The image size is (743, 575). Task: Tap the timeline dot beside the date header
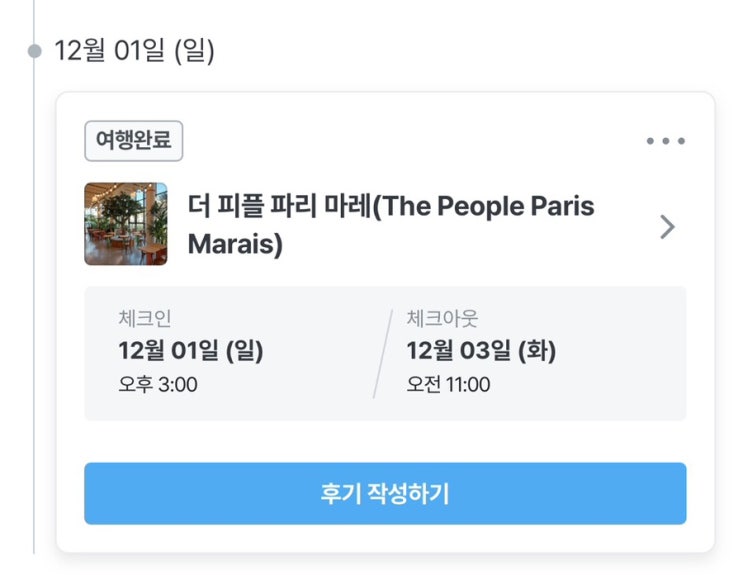click(35, 50)
